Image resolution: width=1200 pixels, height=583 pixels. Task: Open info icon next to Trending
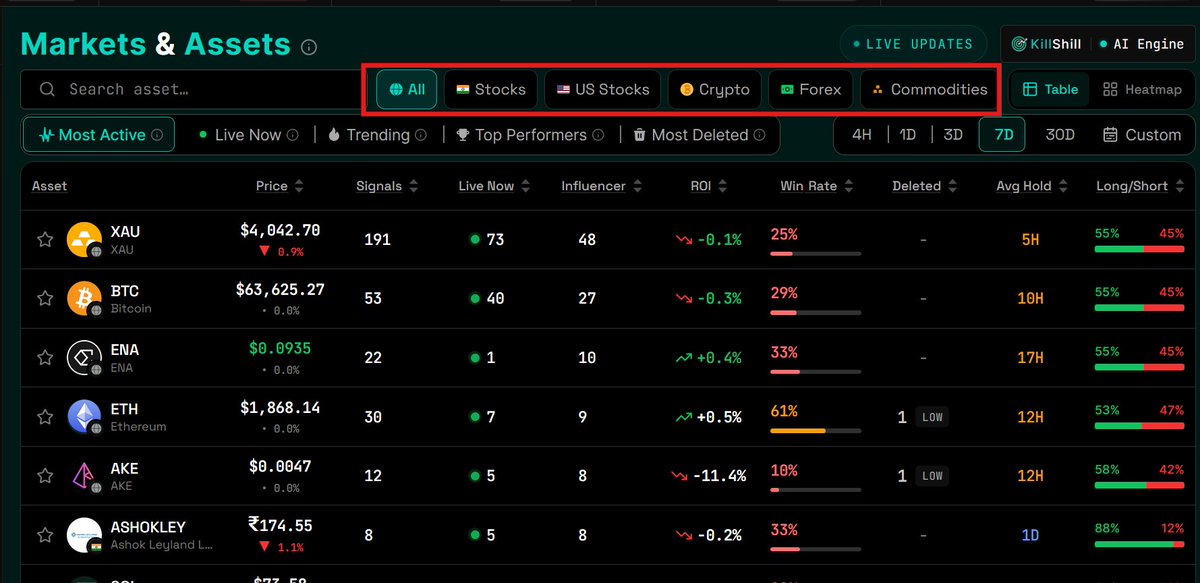pyautogui.click(x=421, y=135)
